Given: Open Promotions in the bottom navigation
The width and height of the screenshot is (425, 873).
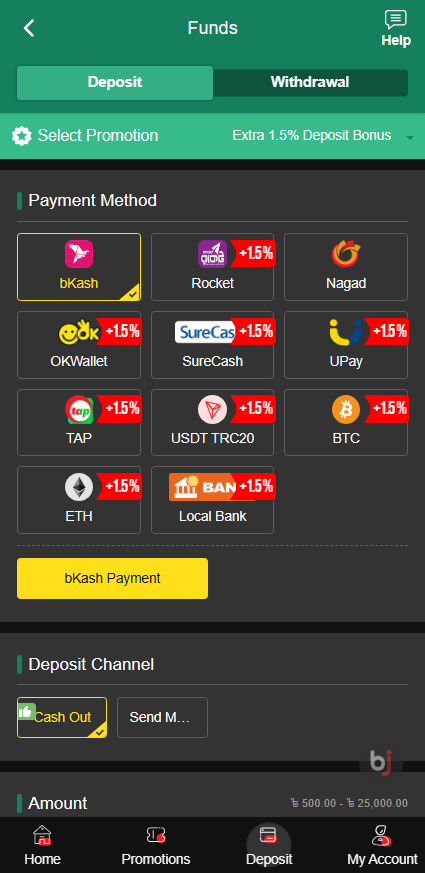Looking at the screenshot, I should tap(156, 846).
